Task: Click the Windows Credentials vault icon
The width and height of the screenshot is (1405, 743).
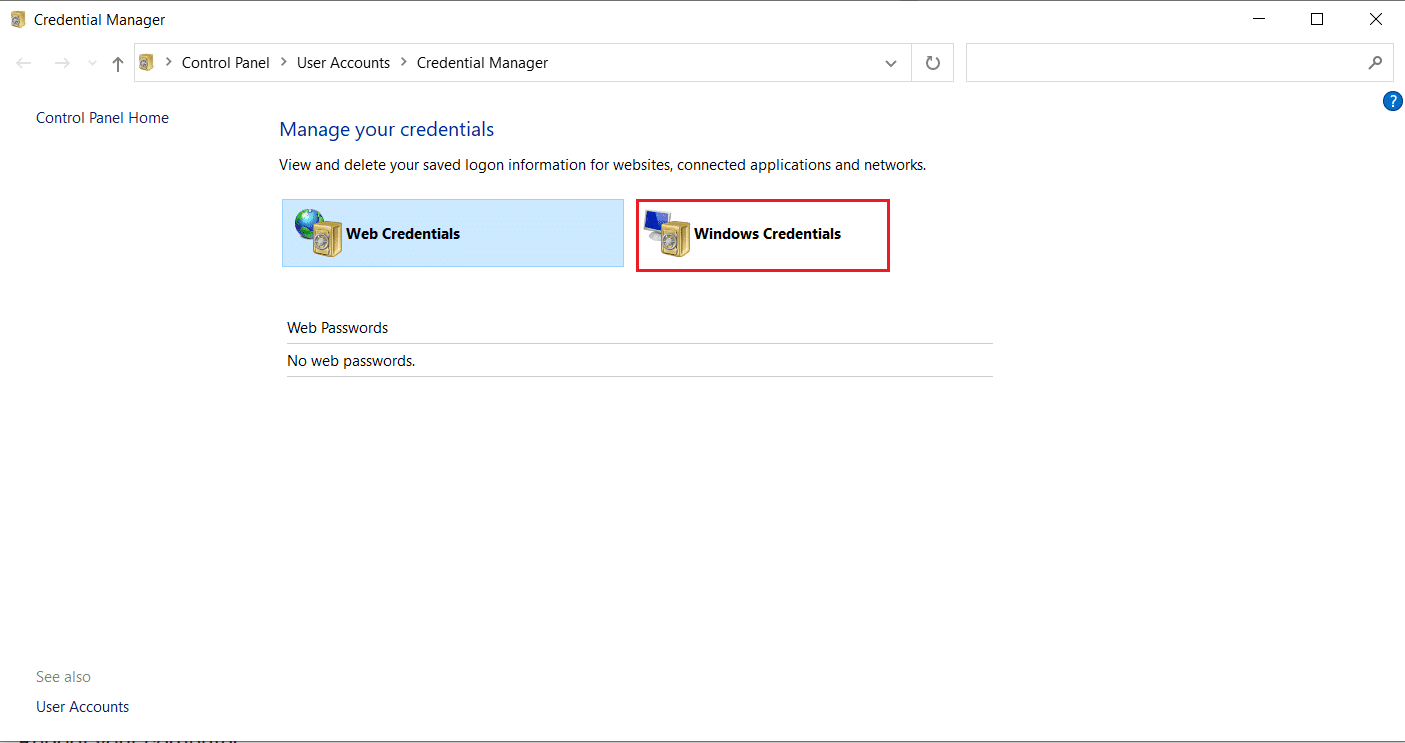Action: [x=668, y=235]
